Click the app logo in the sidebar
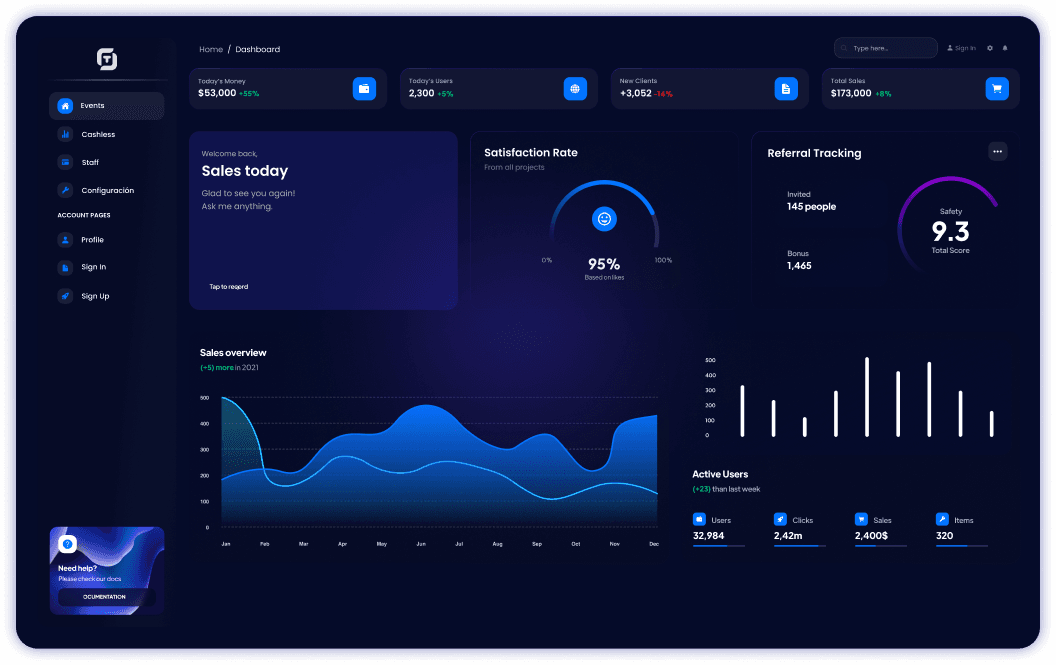Viewport: 1056px width, 665px height. [106, 59]
